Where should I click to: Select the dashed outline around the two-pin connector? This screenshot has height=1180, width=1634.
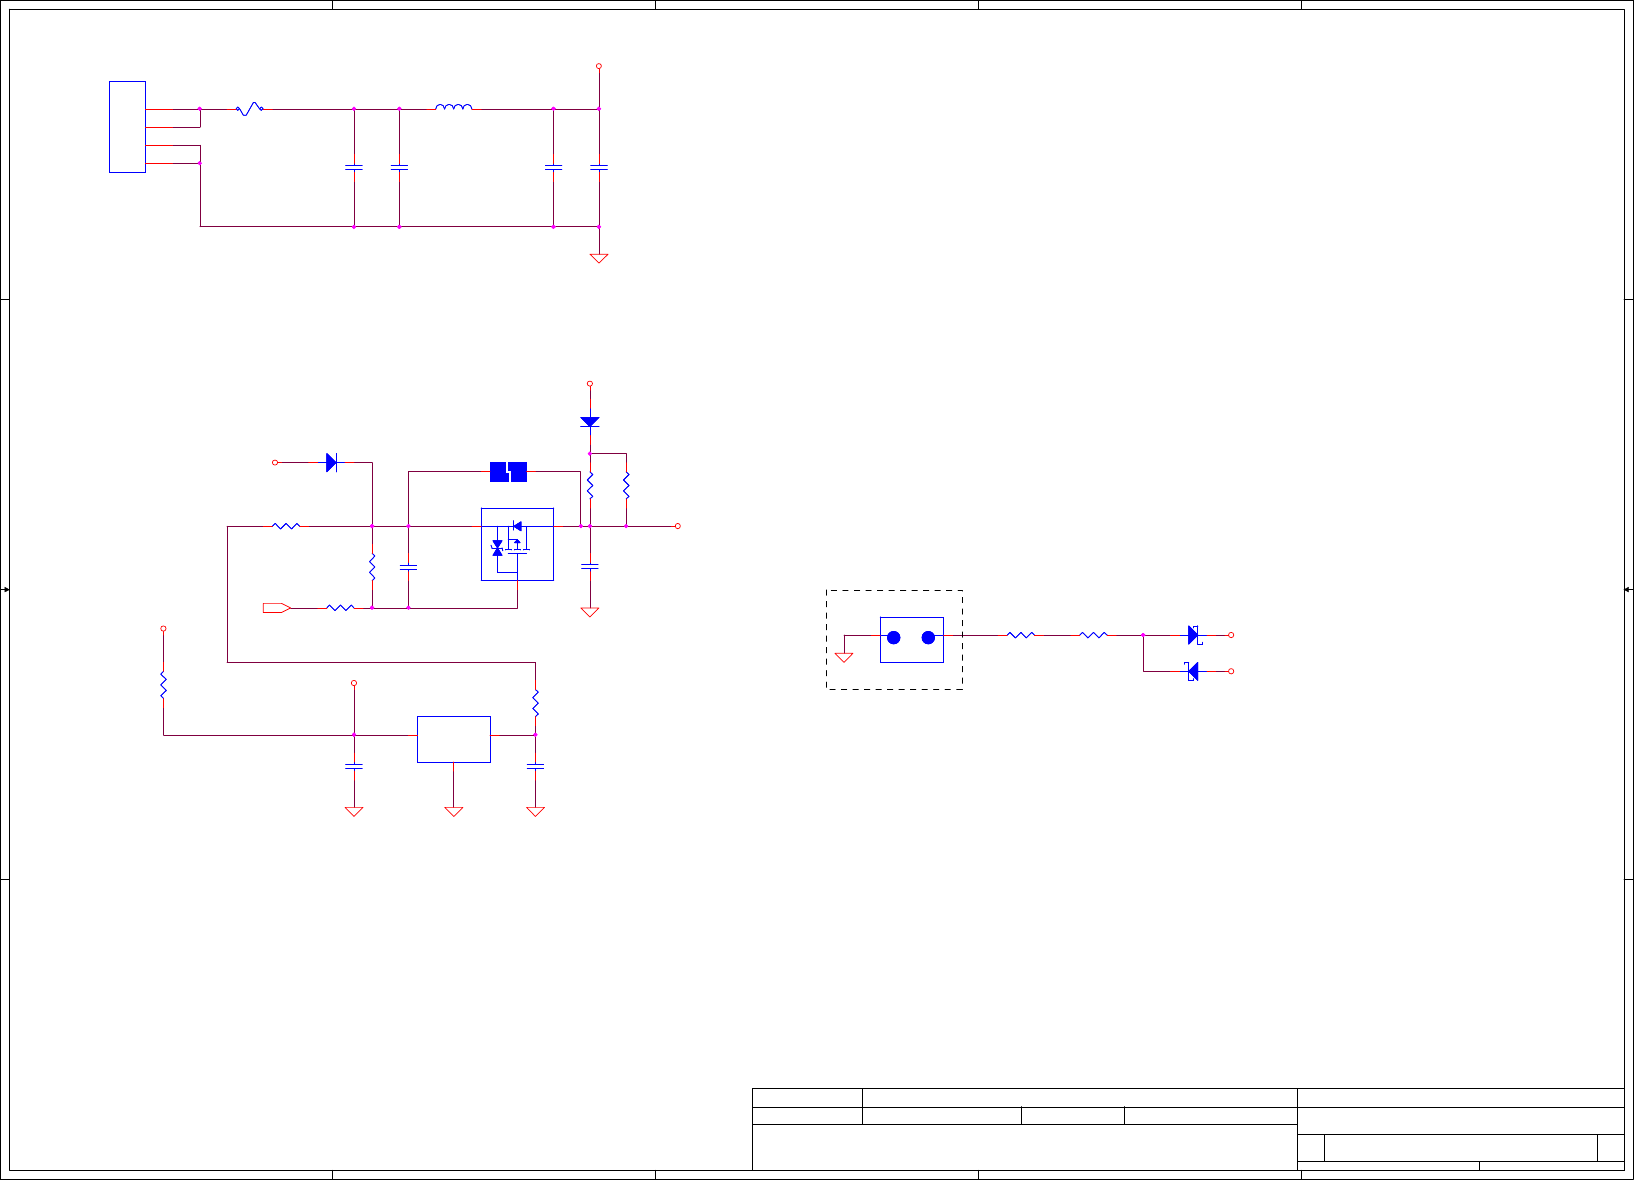[895, 640]
